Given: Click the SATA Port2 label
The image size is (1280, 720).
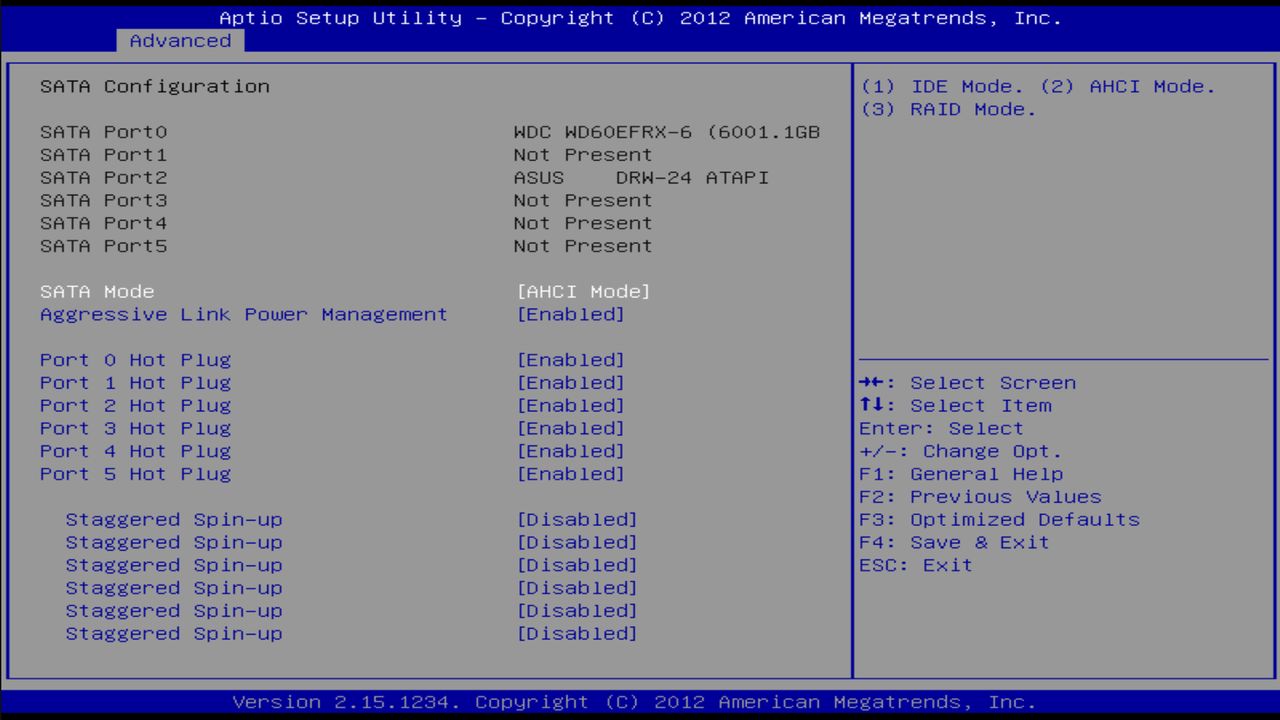Looking at the screenshot, I should [x=104, y=178].
